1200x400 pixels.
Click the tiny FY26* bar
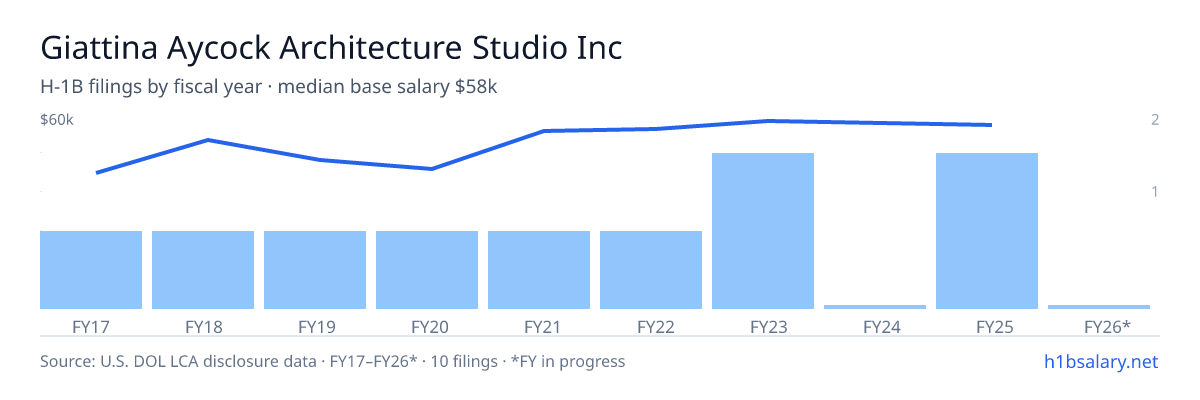point(1099,307)
